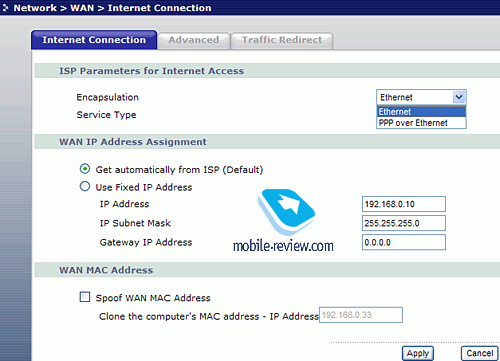Click the IP Subnet Mask label
This screenshot has height=361, width=500.
point(135,223)
